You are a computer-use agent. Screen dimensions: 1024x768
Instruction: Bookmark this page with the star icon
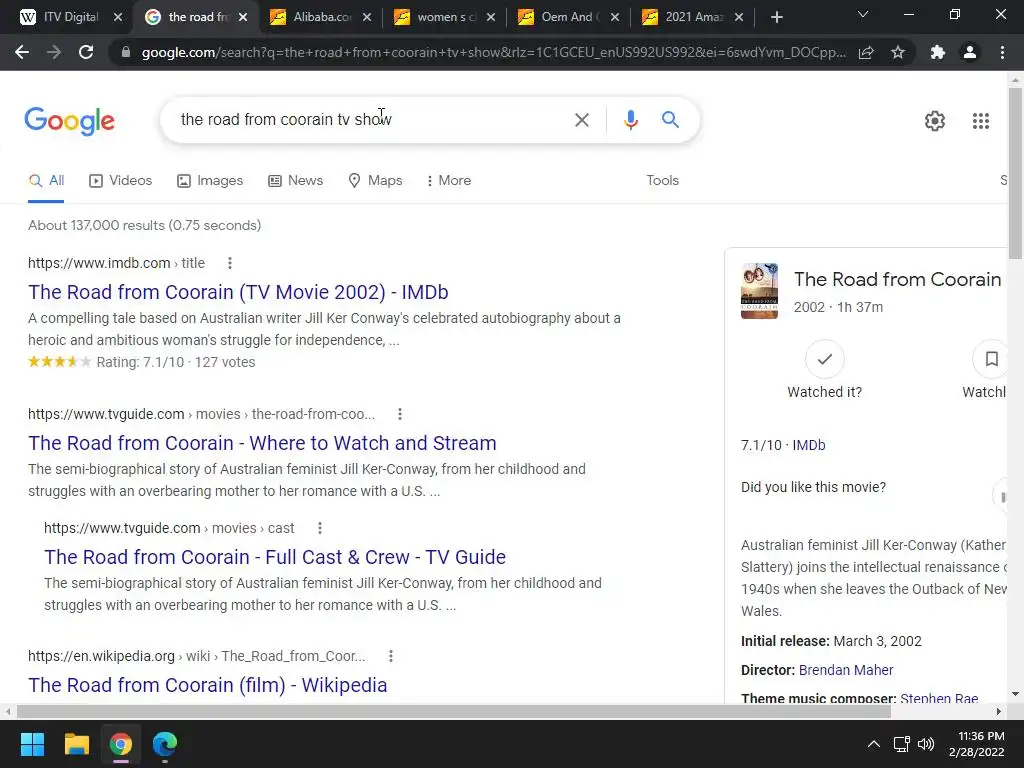(898, 52)
